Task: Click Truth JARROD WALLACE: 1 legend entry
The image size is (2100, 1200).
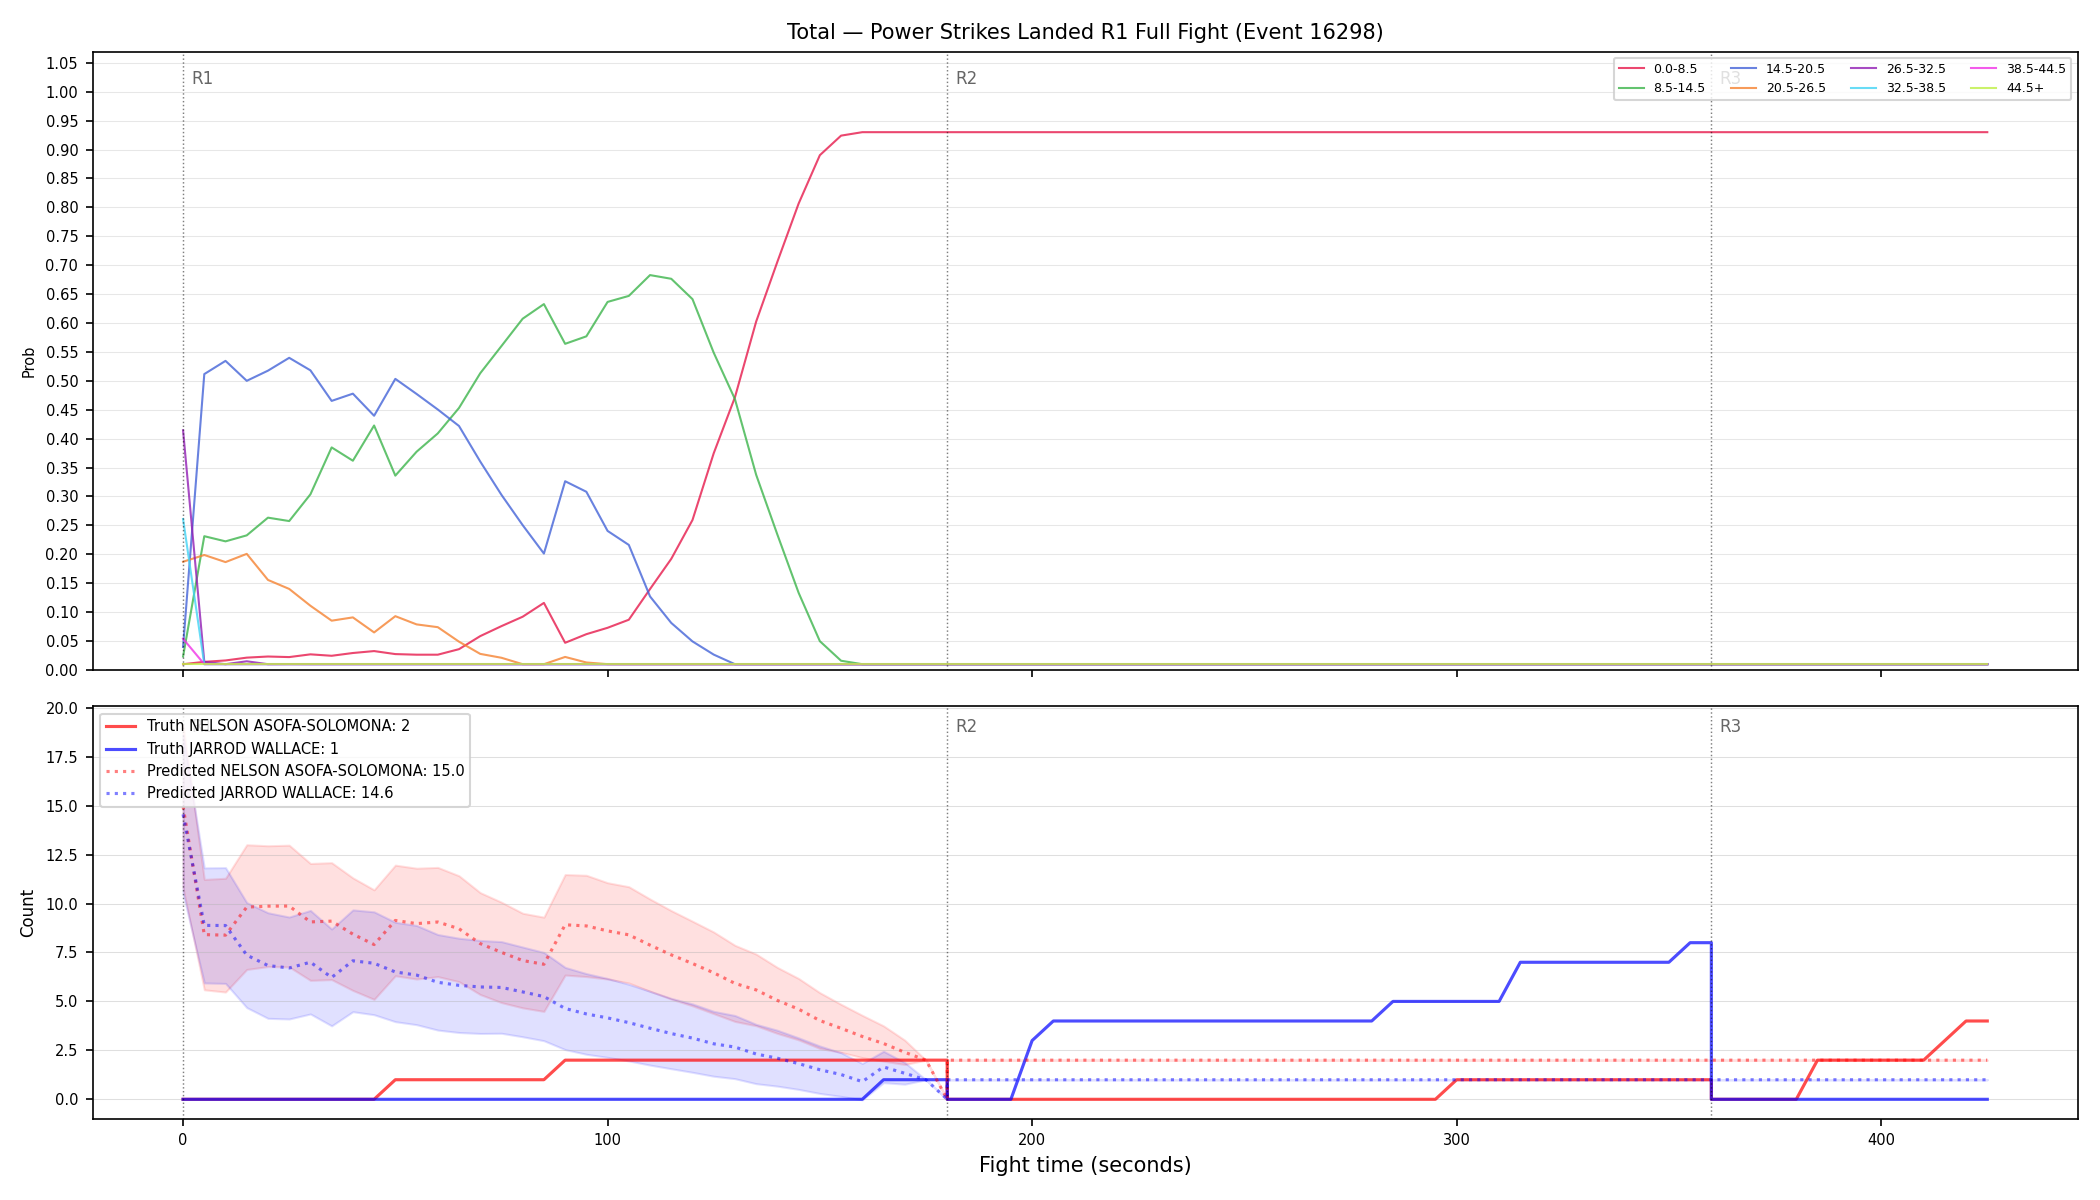Action: 222,748
